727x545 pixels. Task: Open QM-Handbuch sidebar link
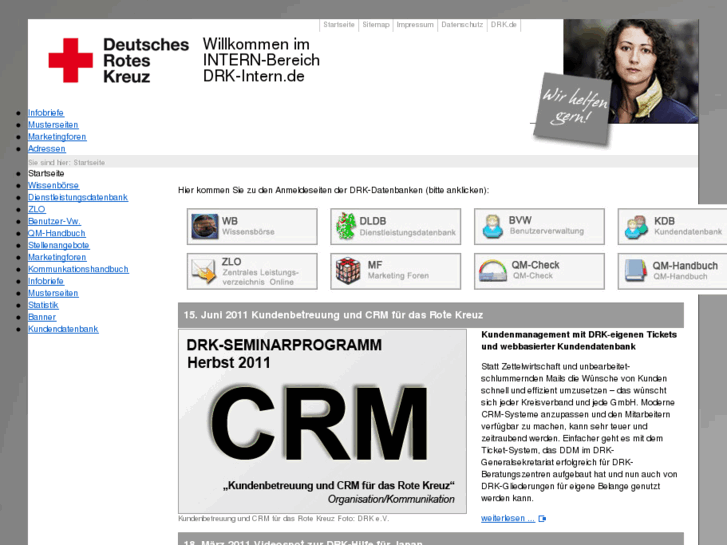(x=57, y=233)
